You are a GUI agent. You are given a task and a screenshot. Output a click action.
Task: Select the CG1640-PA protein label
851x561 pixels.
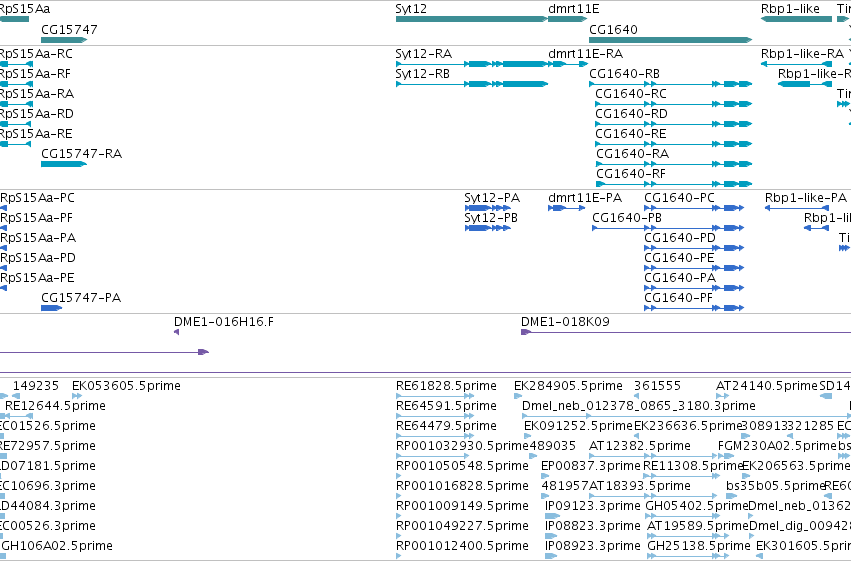pos(680,278)
